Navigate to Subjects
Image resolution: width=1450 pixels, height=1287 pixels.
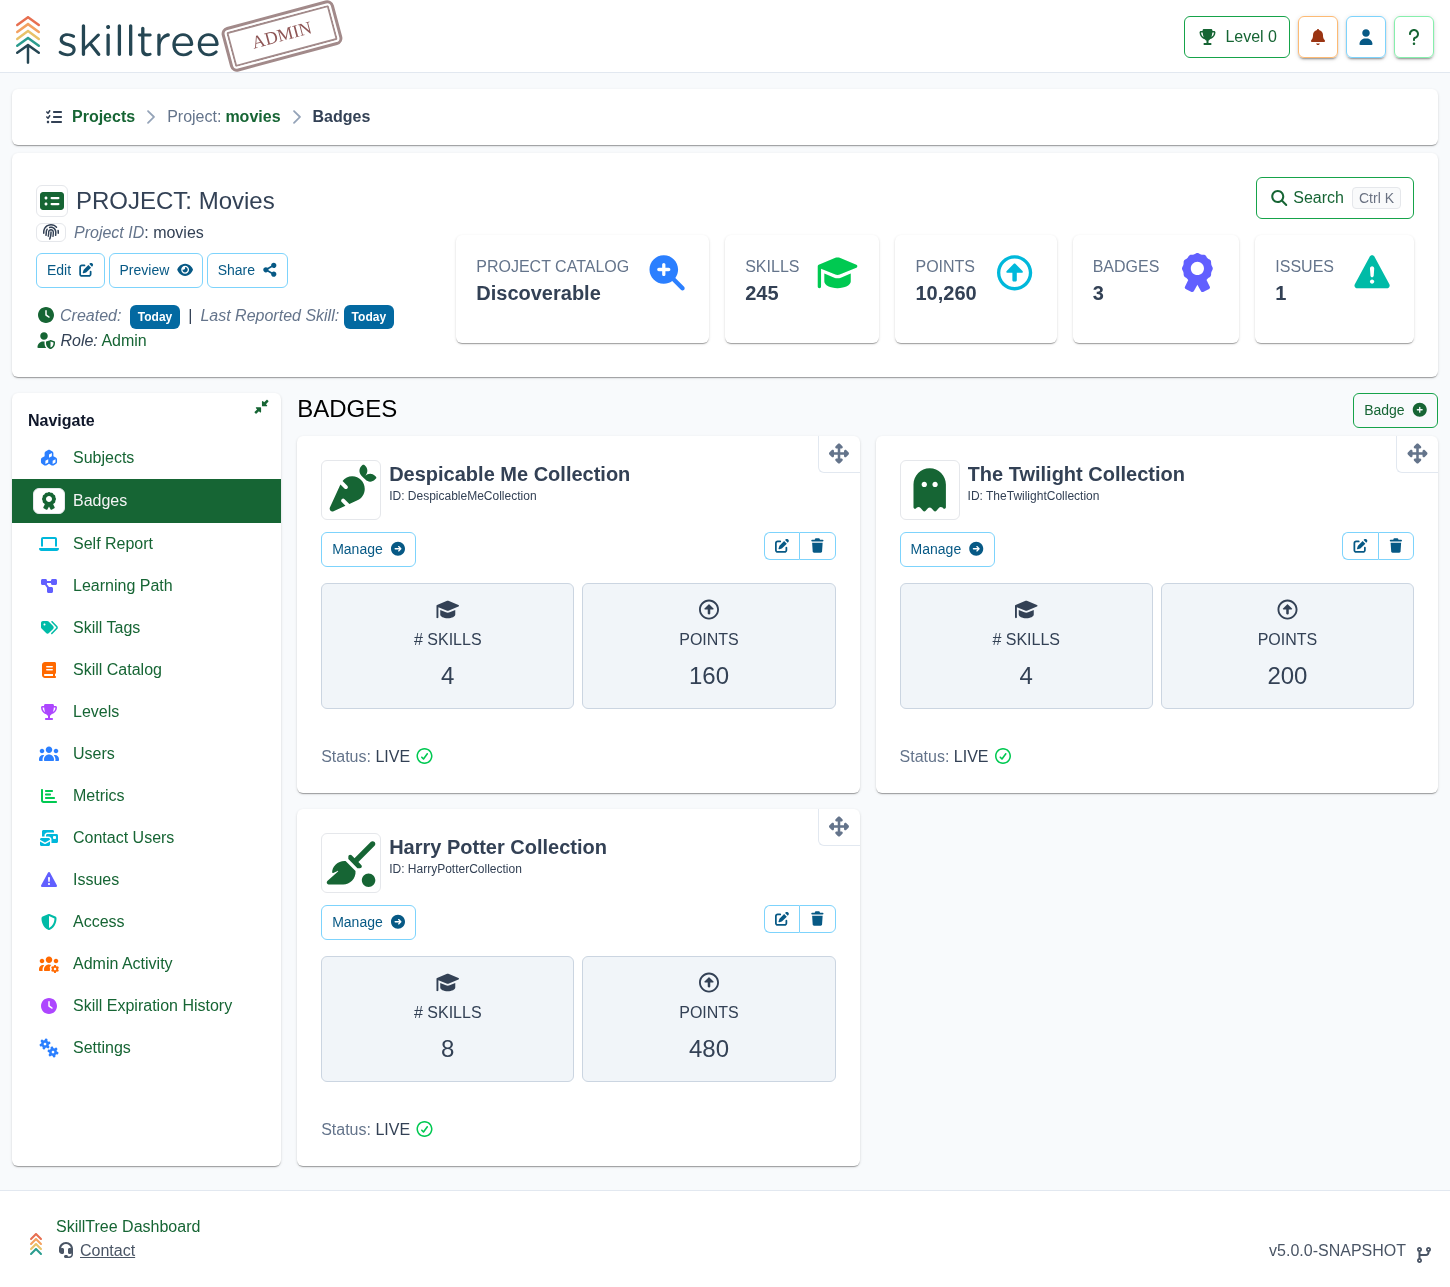point(146,458)
